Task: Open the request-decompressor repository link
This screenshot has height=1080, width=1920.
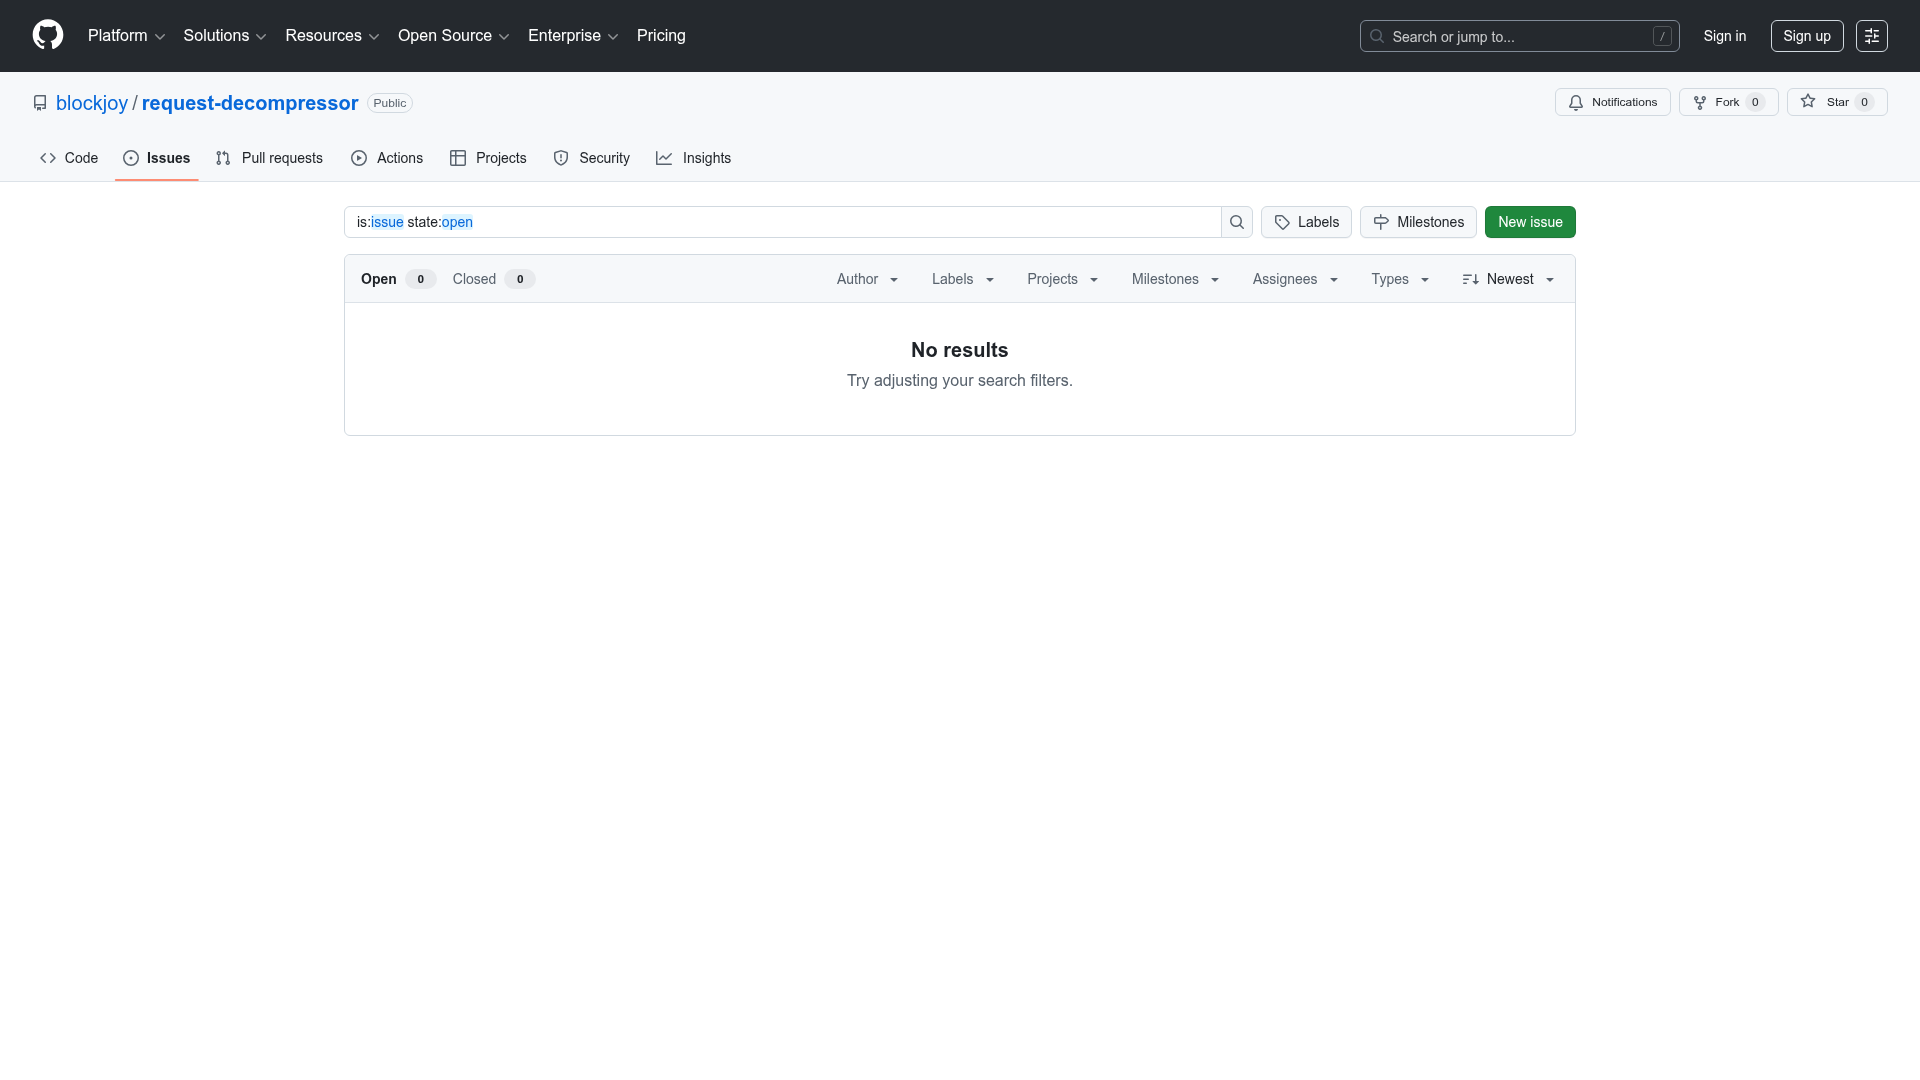Action: pyautogui.click(x=250, y=103)
